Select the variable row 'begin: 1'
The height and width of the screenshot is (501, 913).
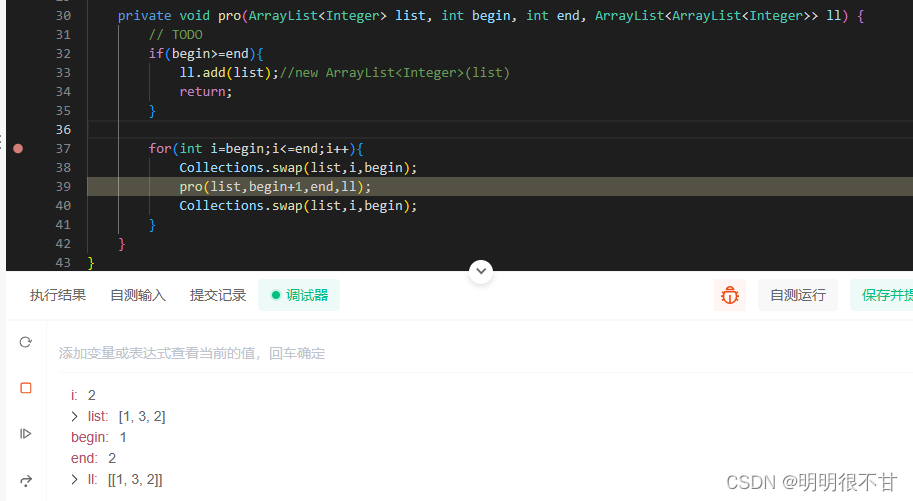[x=99, y=438]
